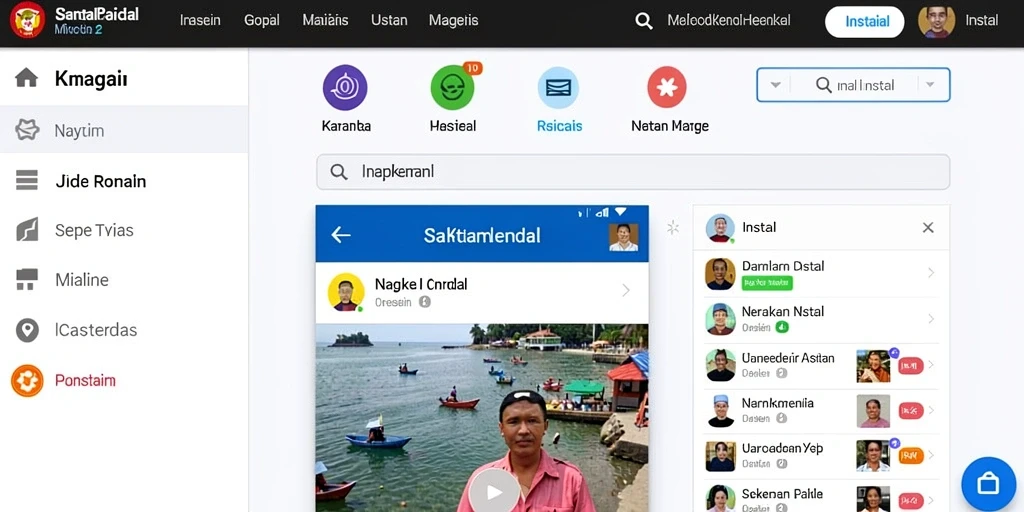Open left dropdown arrow in inal Instal box
The height and width of the screenshot is (512, 1024).
775,85
